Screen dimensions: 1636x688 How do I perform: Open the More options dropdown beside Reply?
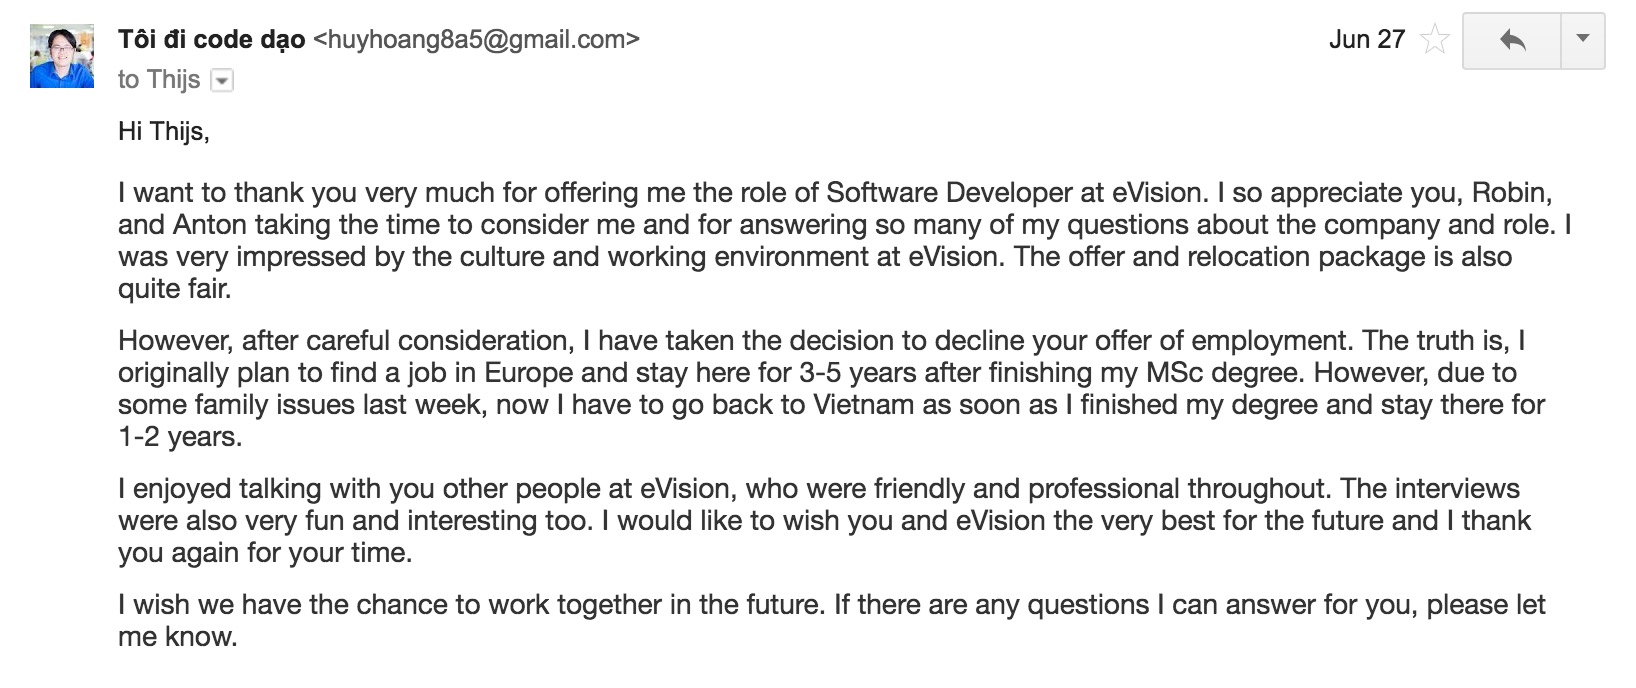click(x=1582, y=40)
